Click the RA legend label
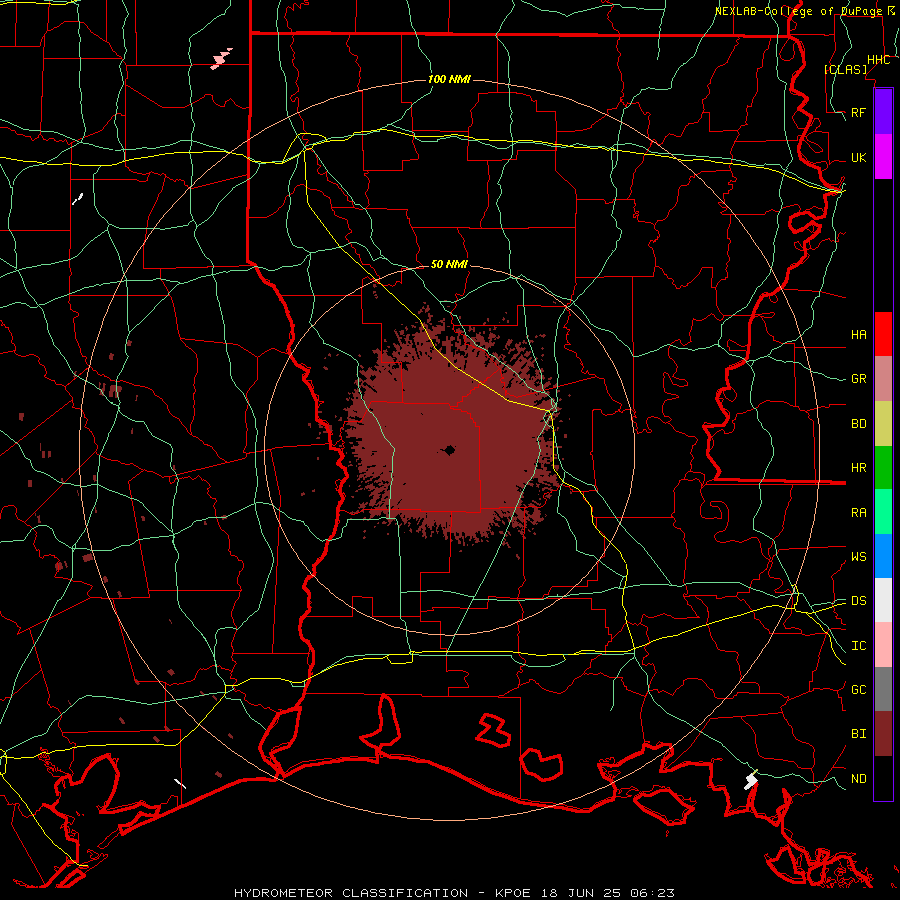 click(x=858, y=513)
